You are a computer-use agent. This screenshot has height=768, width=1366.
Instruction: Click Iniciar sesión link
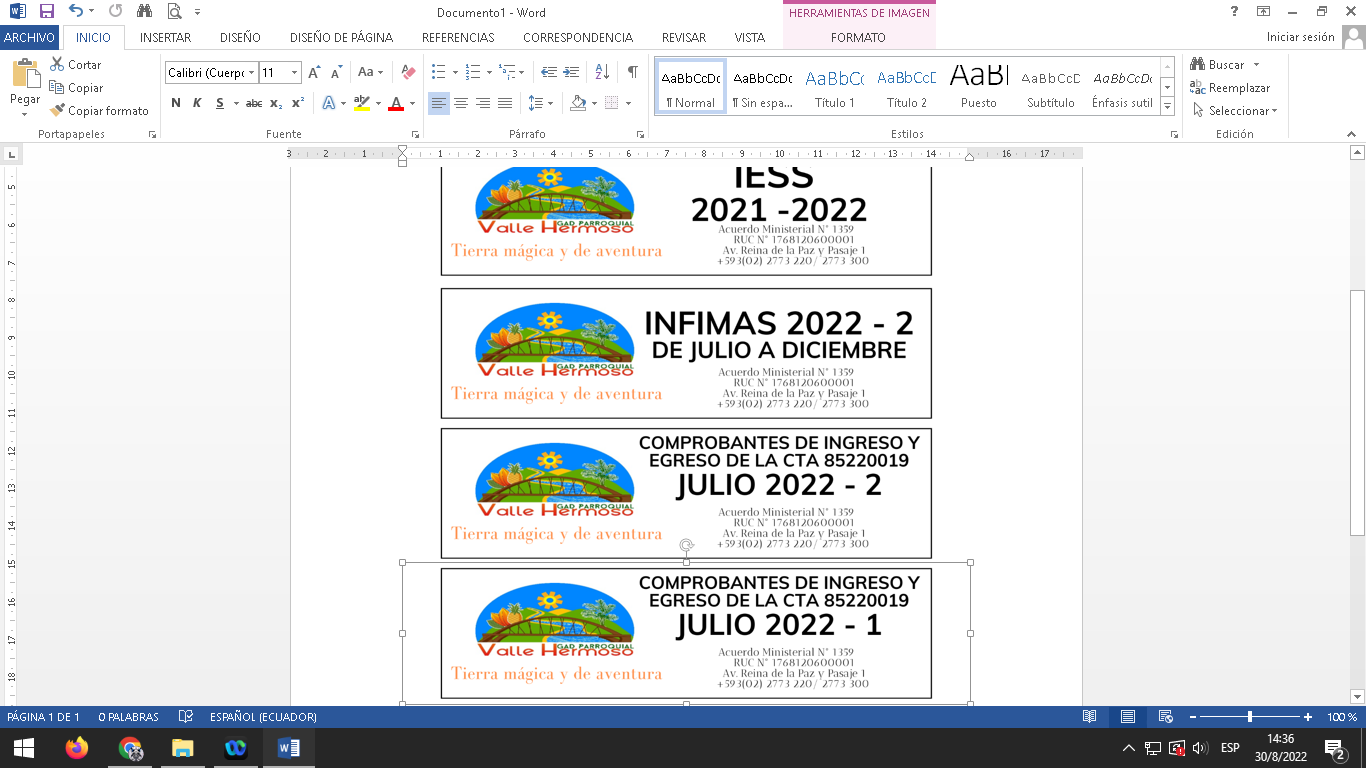pyautogui.click(x=1300, y=37)
